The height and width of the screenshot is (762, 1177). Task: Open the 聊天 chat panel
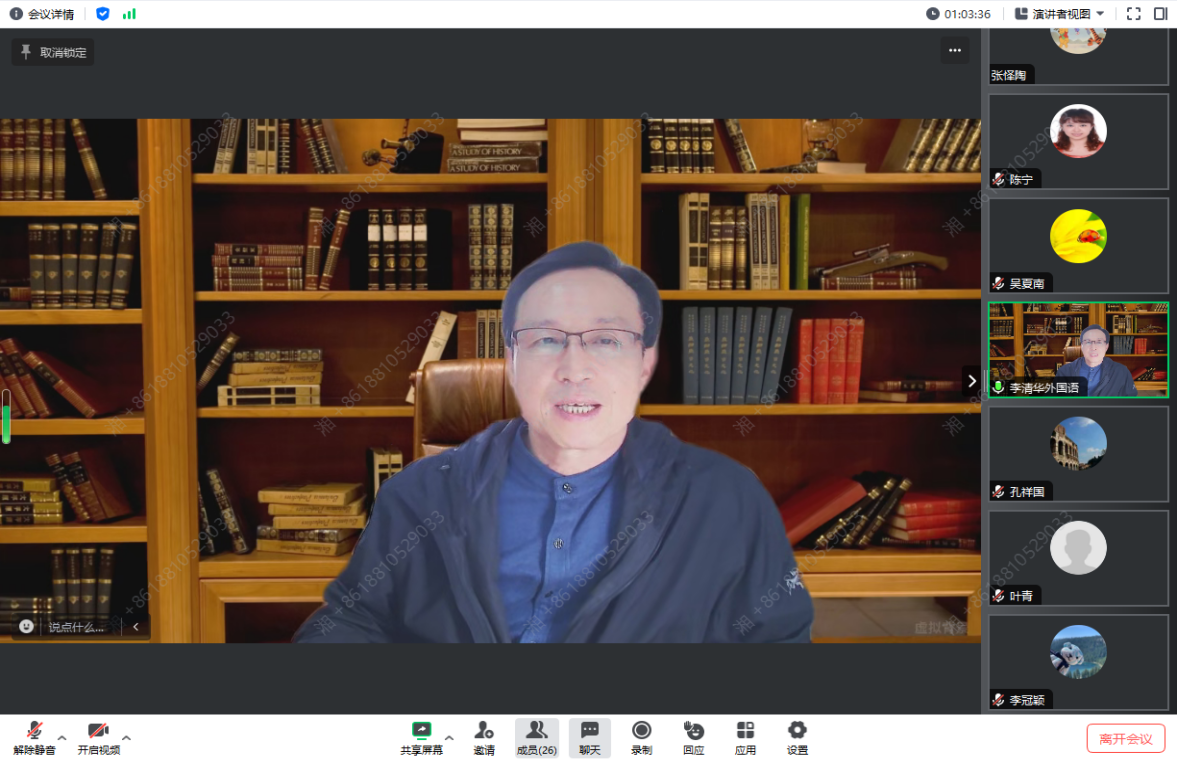pos(590,731)
